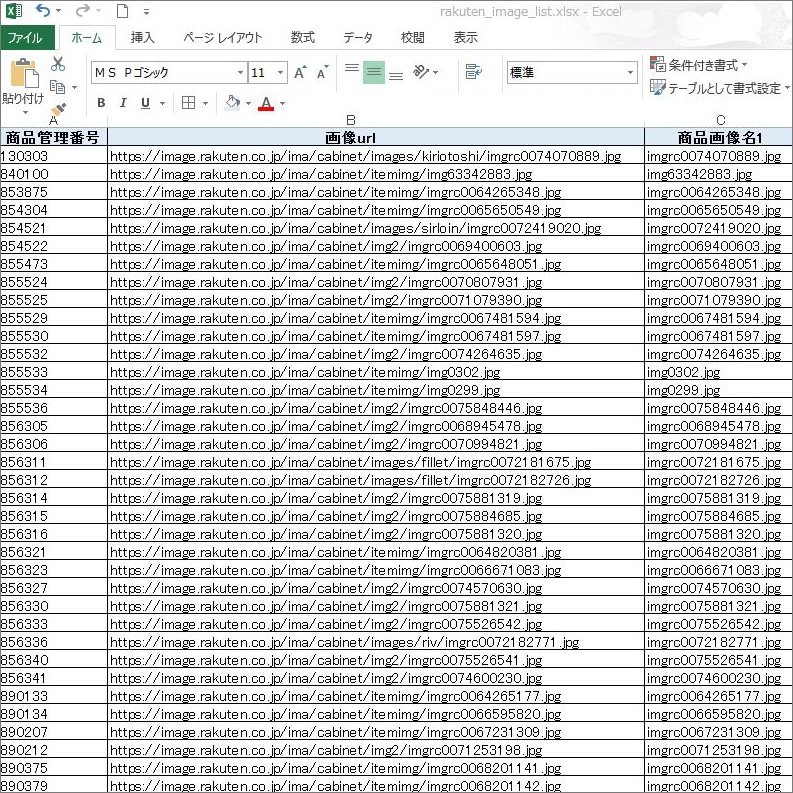Select cell with product number 840100
The width and height of the screenshot is (793, 793).
54,174
